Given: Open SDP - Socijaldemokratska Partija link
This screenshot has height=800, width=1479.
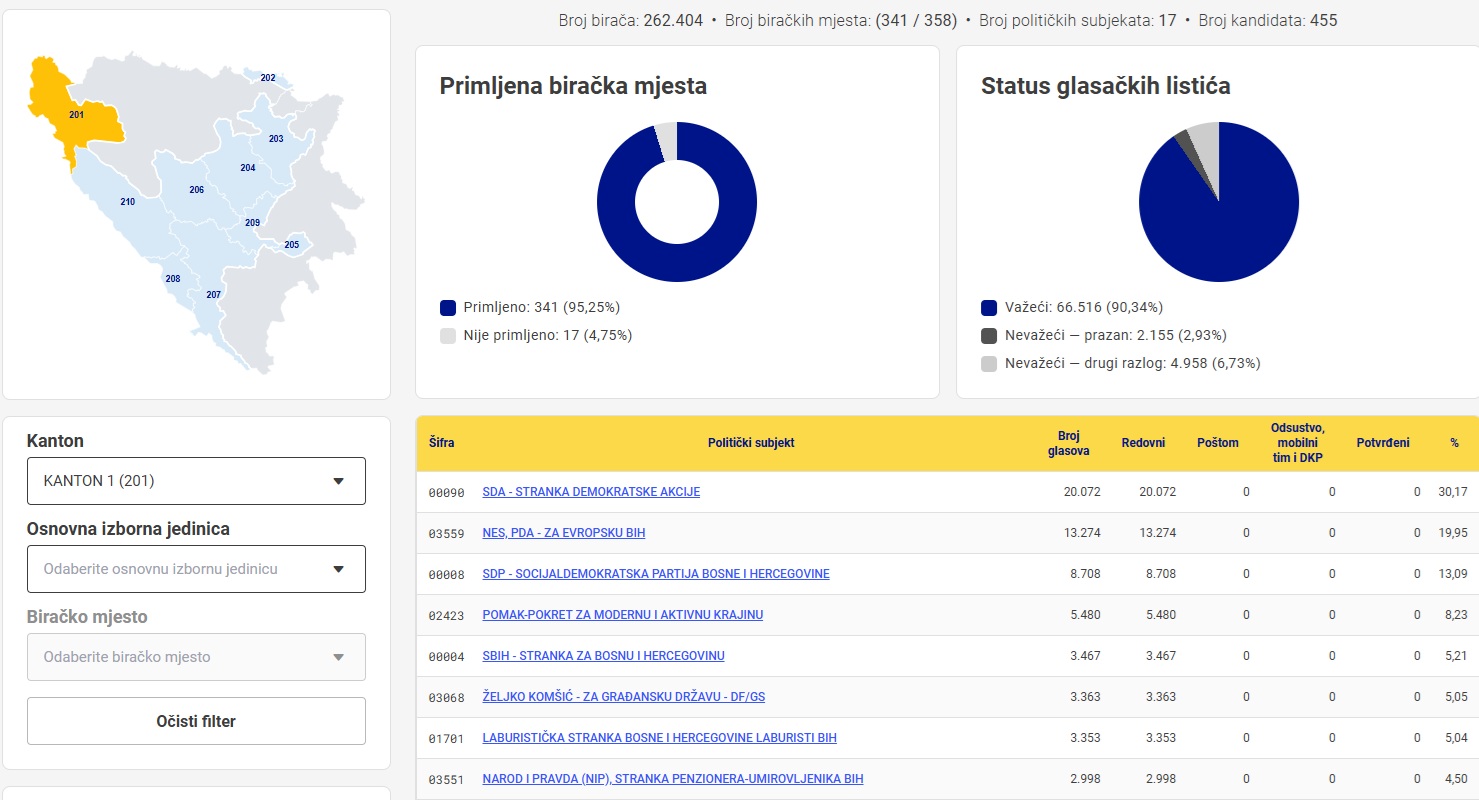Looking at the screenshot, I should [655, 574].
